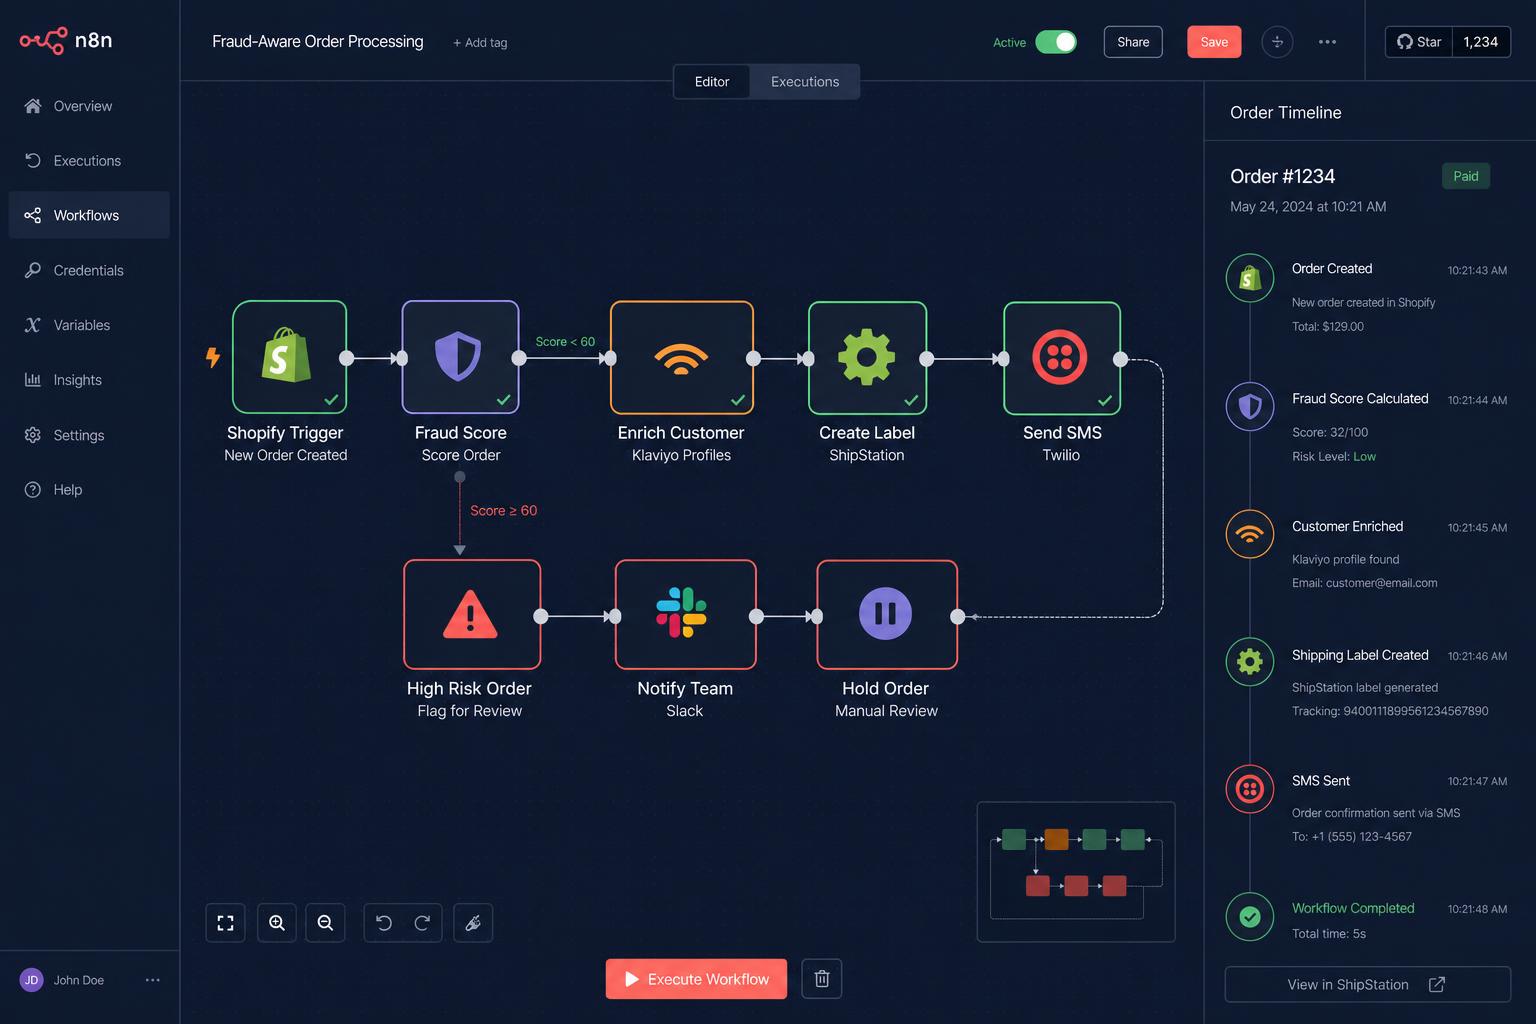
Task: Click the Shopify Trigger output connector dot
Action: coord(346,358)
